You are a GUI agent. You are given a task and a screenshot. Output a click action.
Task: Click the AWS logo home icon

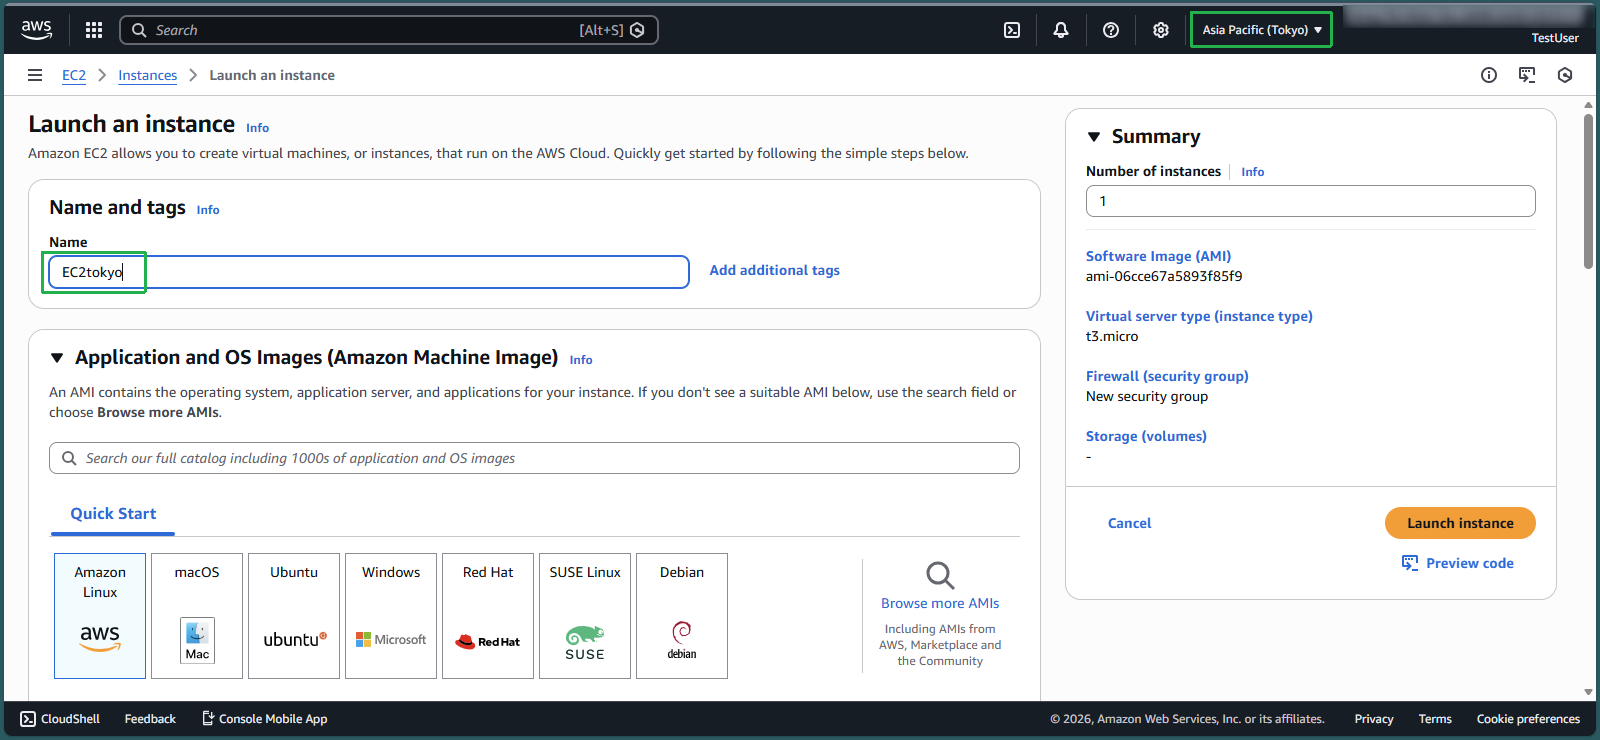click(37, 30)
